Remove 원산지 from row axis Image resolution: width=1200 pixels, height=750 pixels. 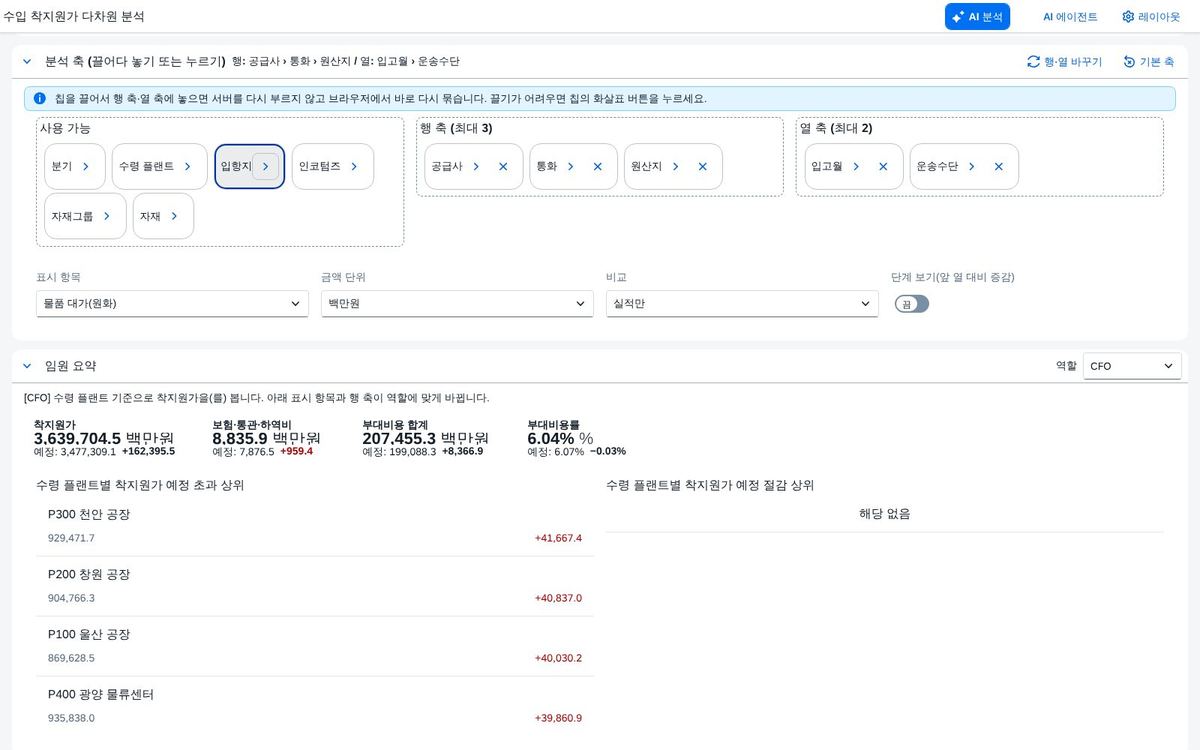tap(703, 167)
